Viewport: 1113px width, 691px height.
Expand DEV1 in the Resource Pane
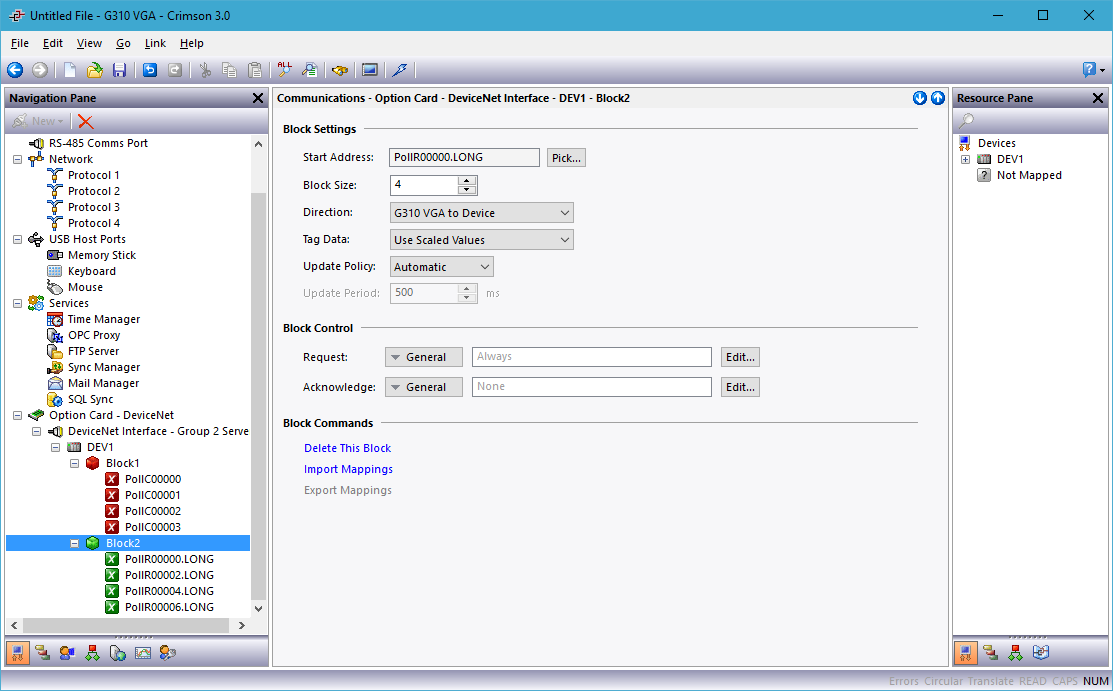965,159
